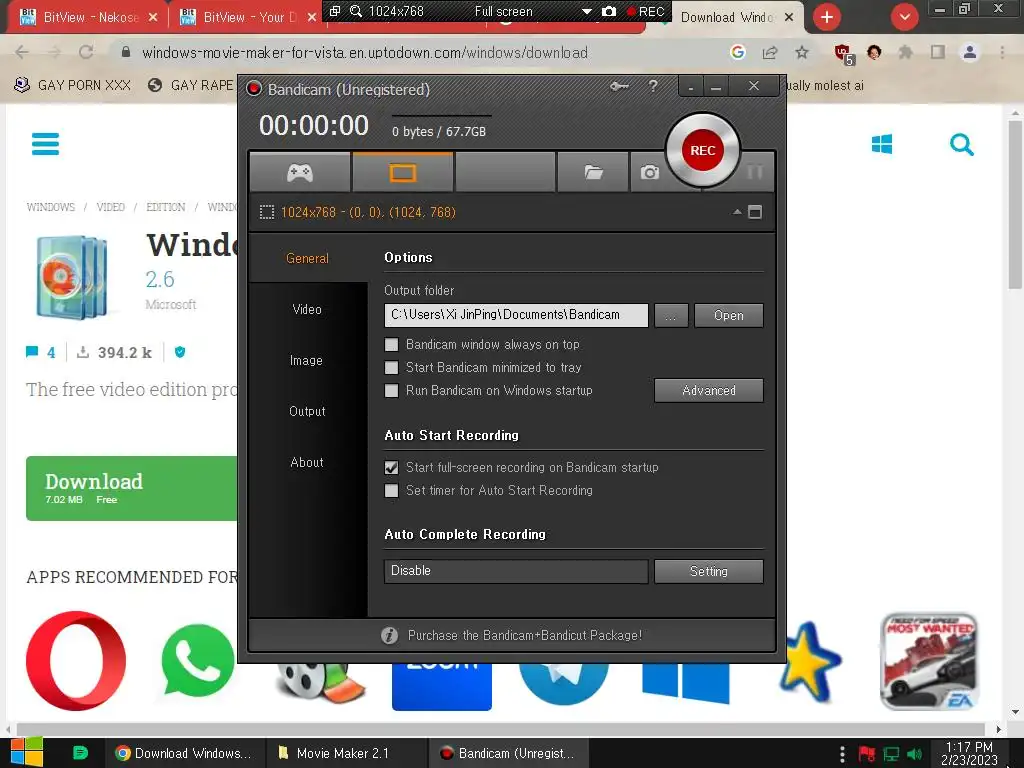Open a new tab with plus button
1024x768 pixels.
click(827, 17)
